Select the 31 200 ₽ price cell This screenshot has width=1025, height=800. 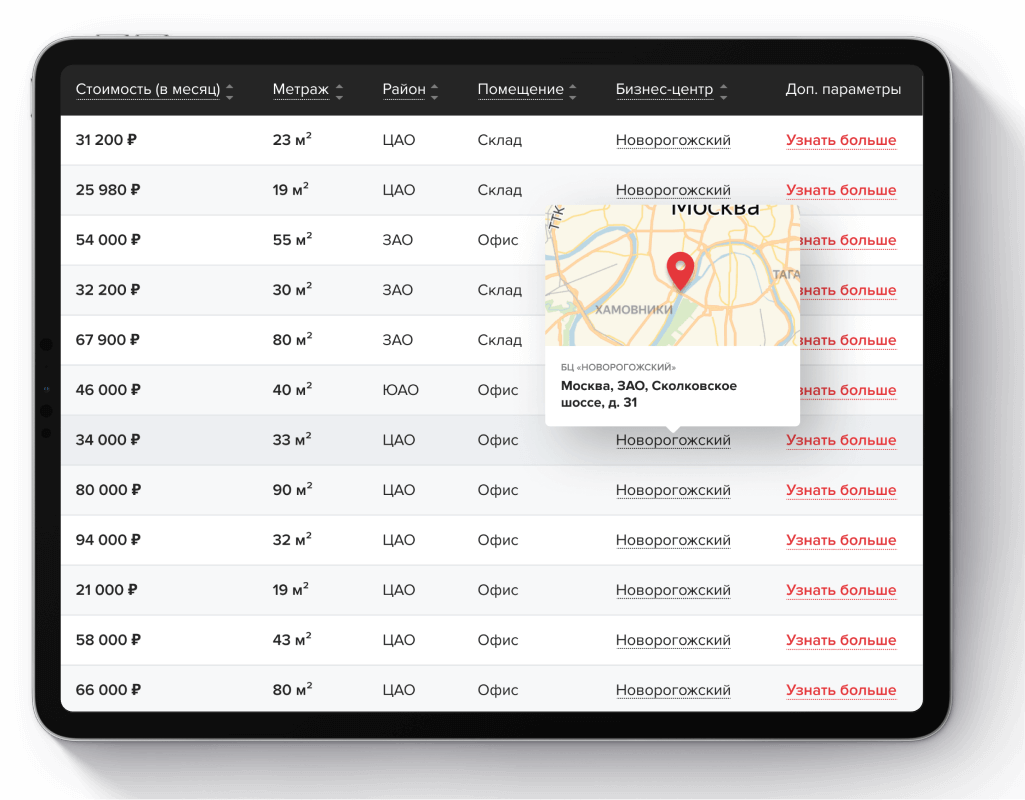tap(107, 140)
